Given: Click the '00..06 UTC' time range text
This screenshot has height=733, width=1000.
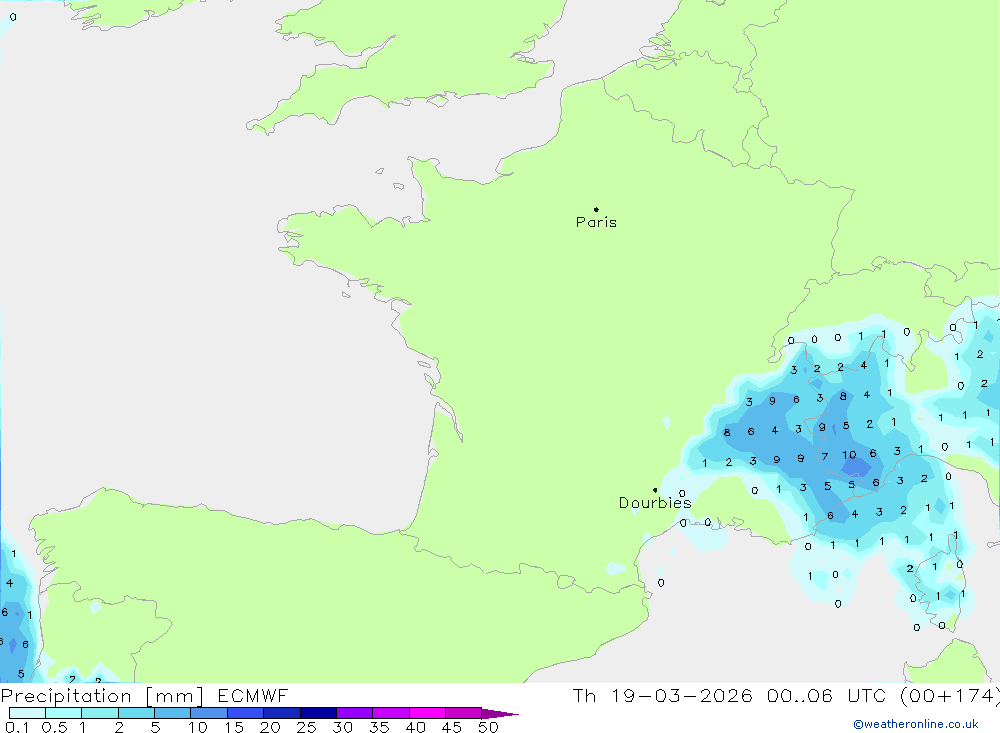Looking at the screenshot, I should pyautogui.click(x=827, y=696).
